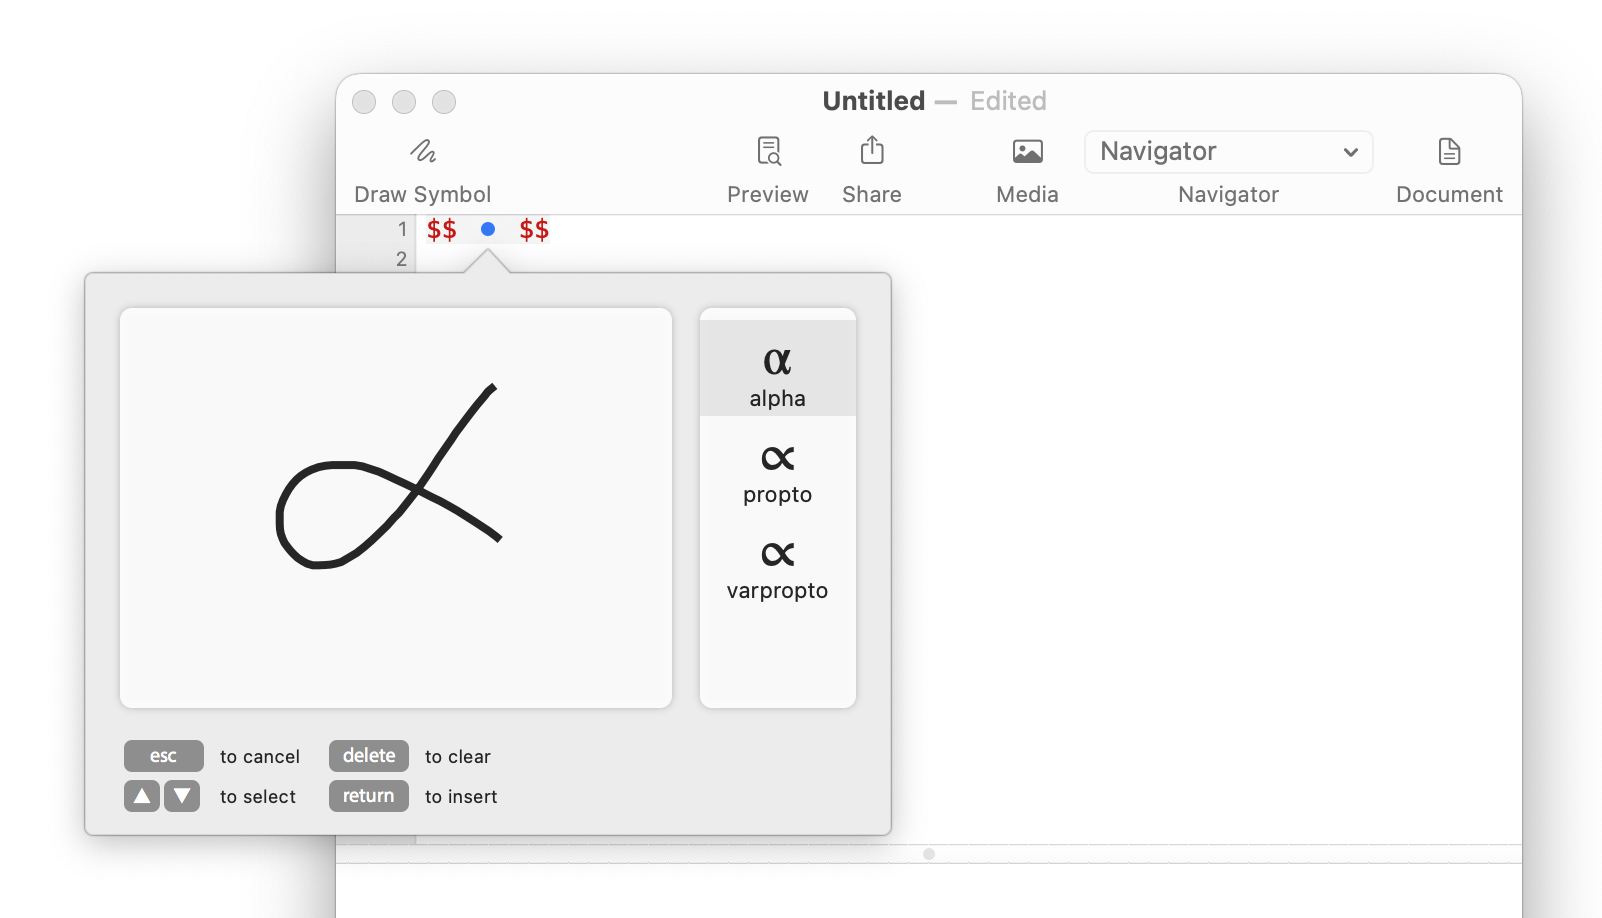Screen dimensions: 1602x918
Task: Expand the Navigator dropdown menu
Action: coord(1227,152)
